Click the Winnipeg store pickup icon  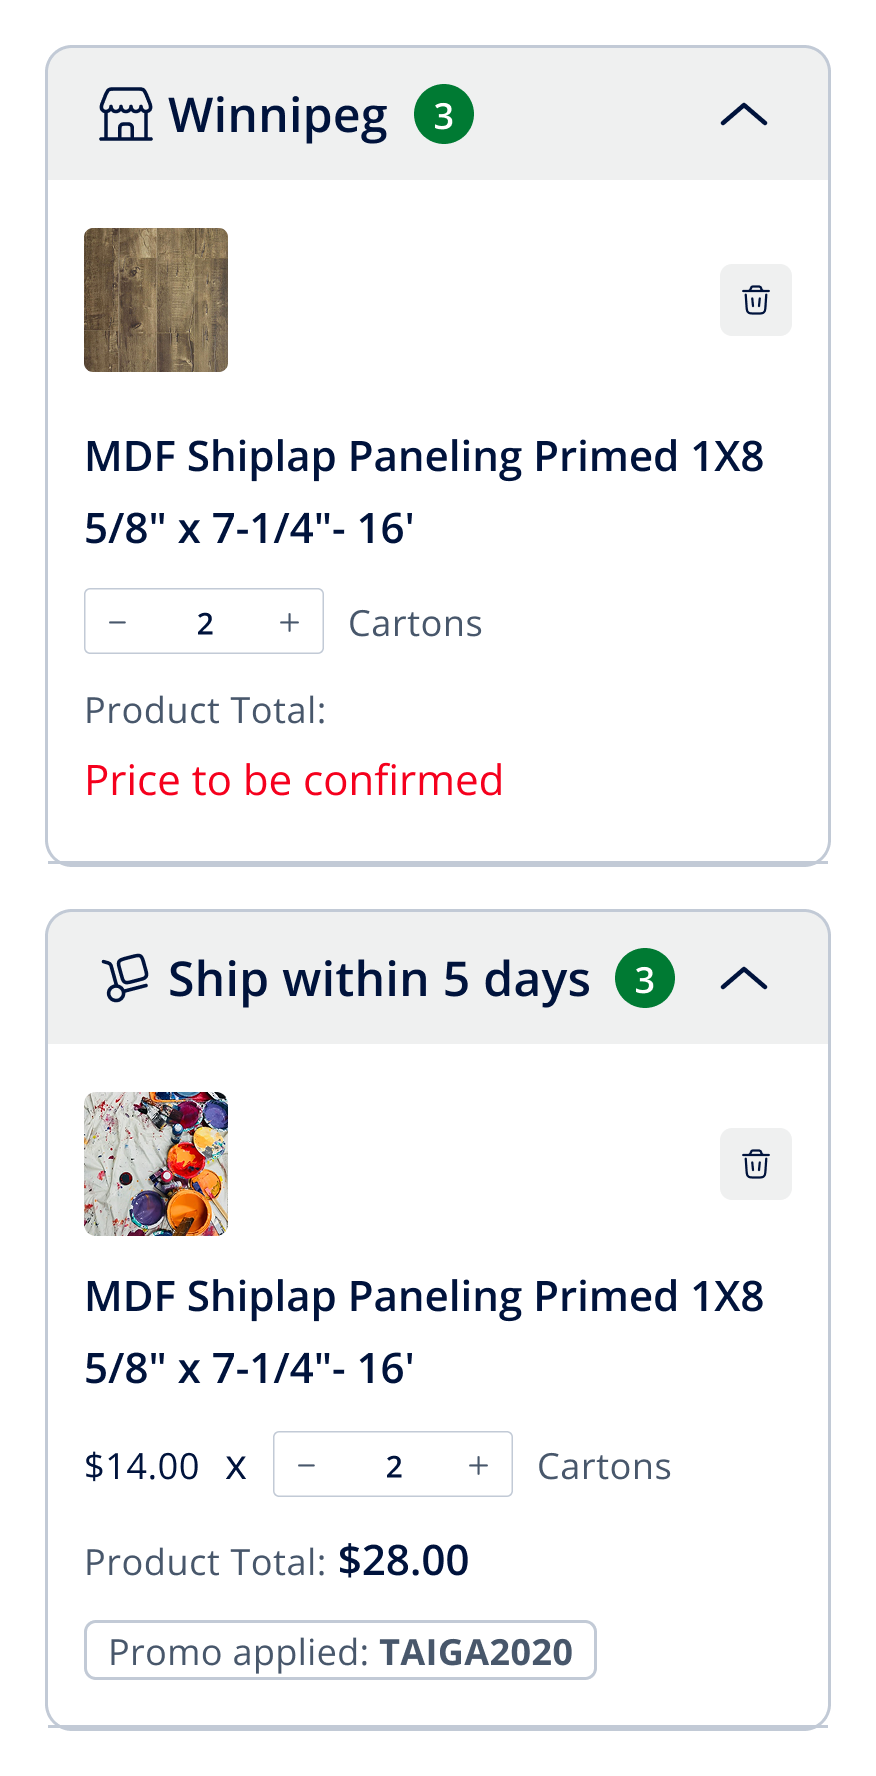126,114
